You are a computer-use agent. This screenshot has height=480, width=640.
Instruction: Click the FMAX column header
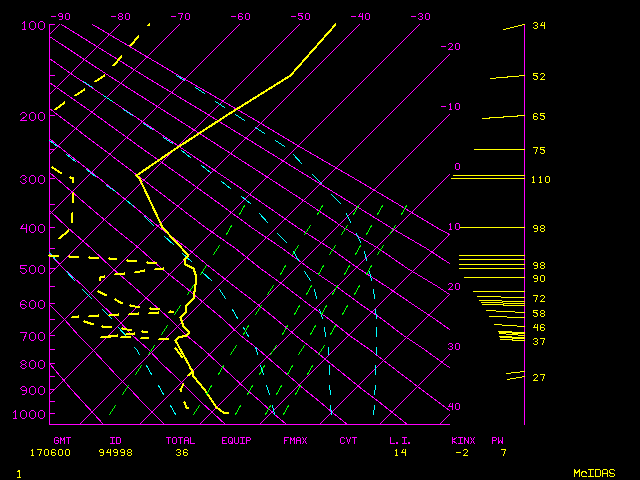[x=295, y=440]
